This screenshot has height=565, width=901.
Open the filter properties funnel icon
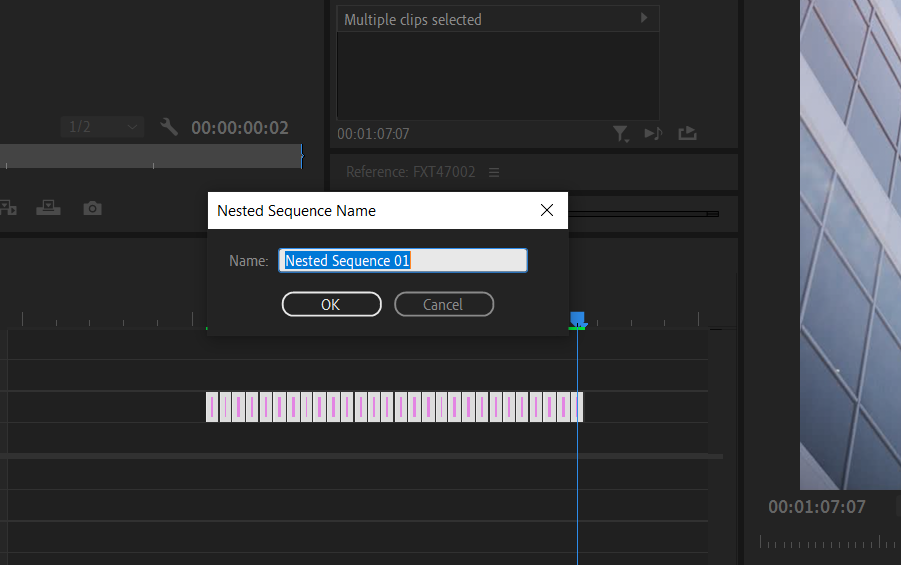tap(621, 134)
